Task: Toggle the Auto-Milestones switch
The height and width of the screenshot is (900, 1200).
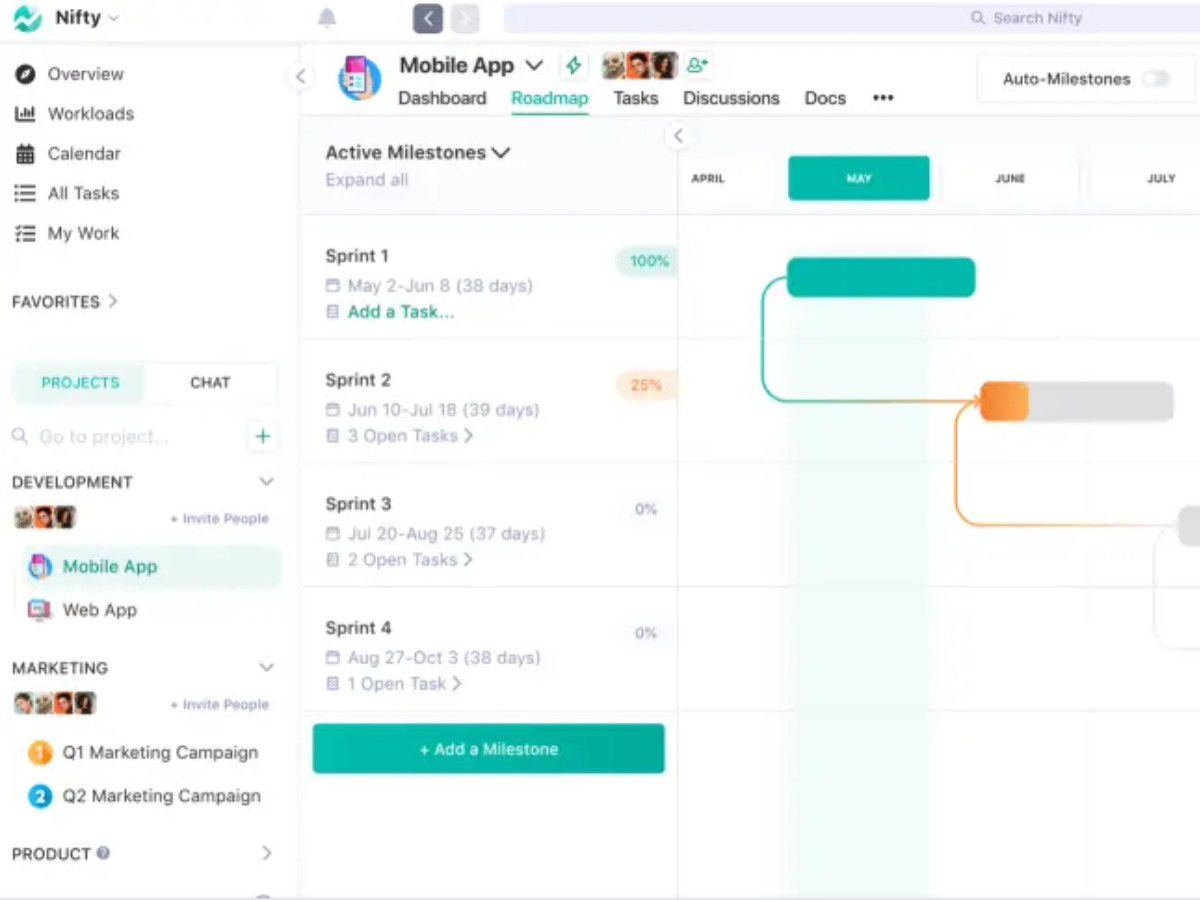Action: [x=1156, y=79]
